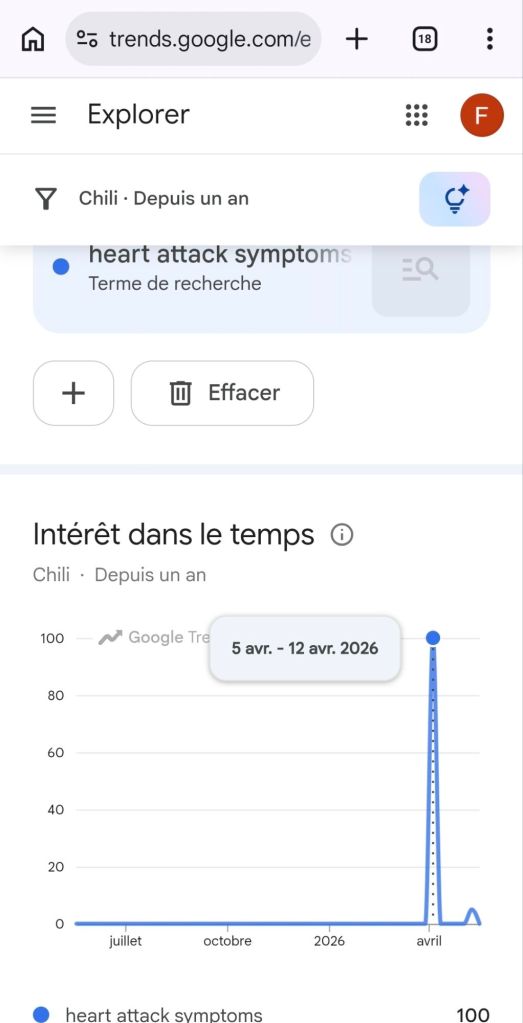The width and height of the screenshot is (523, 1023).
Task: Click the peak data point at 100
Action: point(432,638)
